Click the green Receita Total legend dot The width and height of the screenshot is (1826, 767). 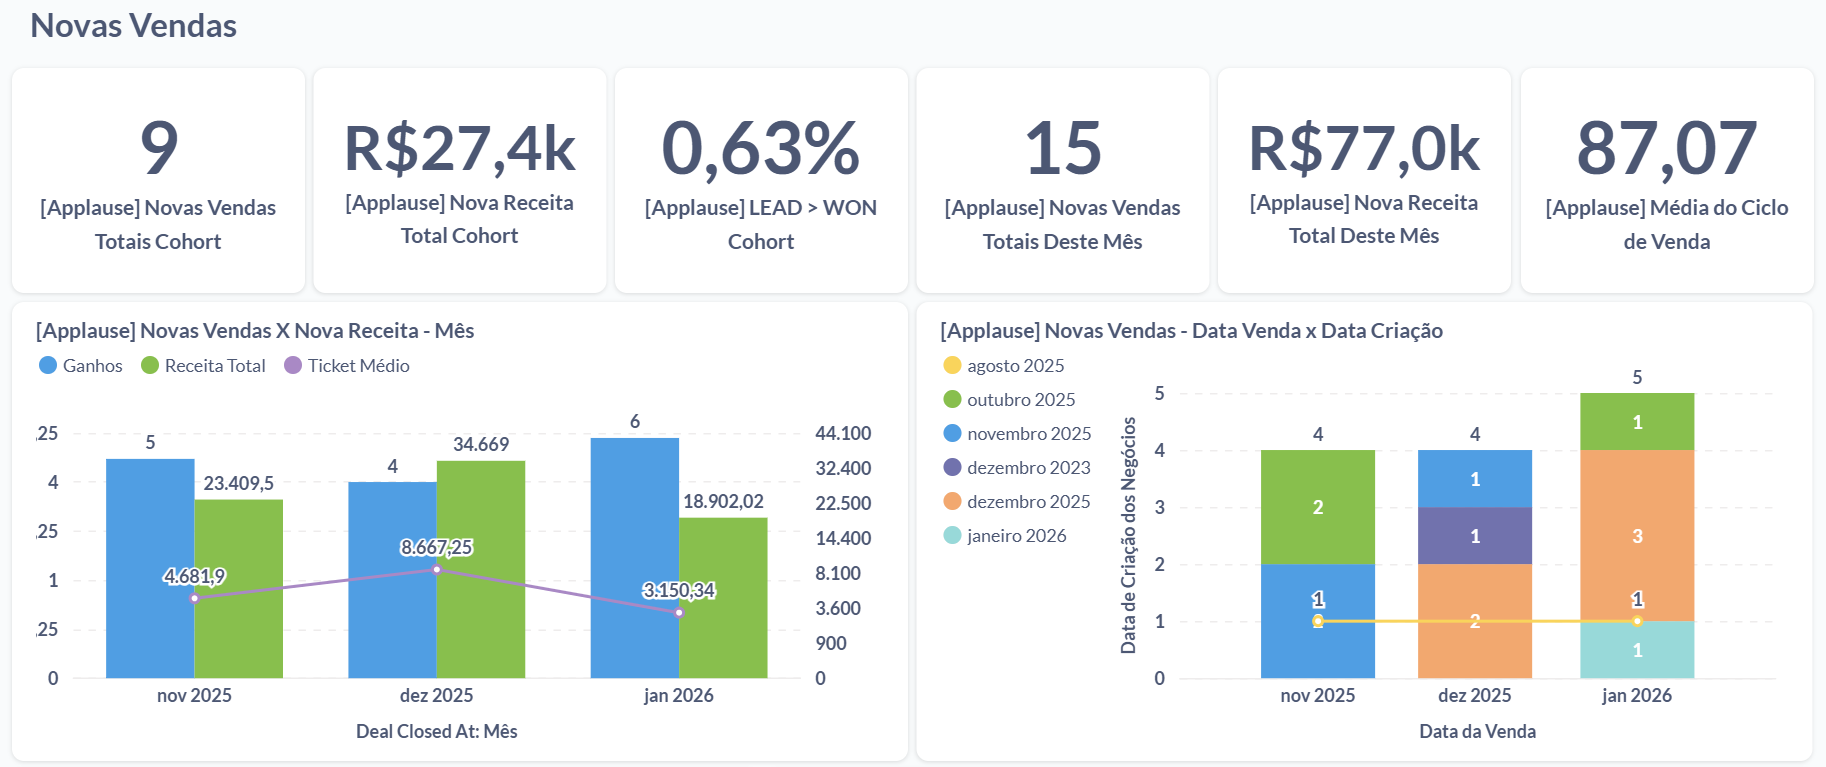click(x=150, y=365)
